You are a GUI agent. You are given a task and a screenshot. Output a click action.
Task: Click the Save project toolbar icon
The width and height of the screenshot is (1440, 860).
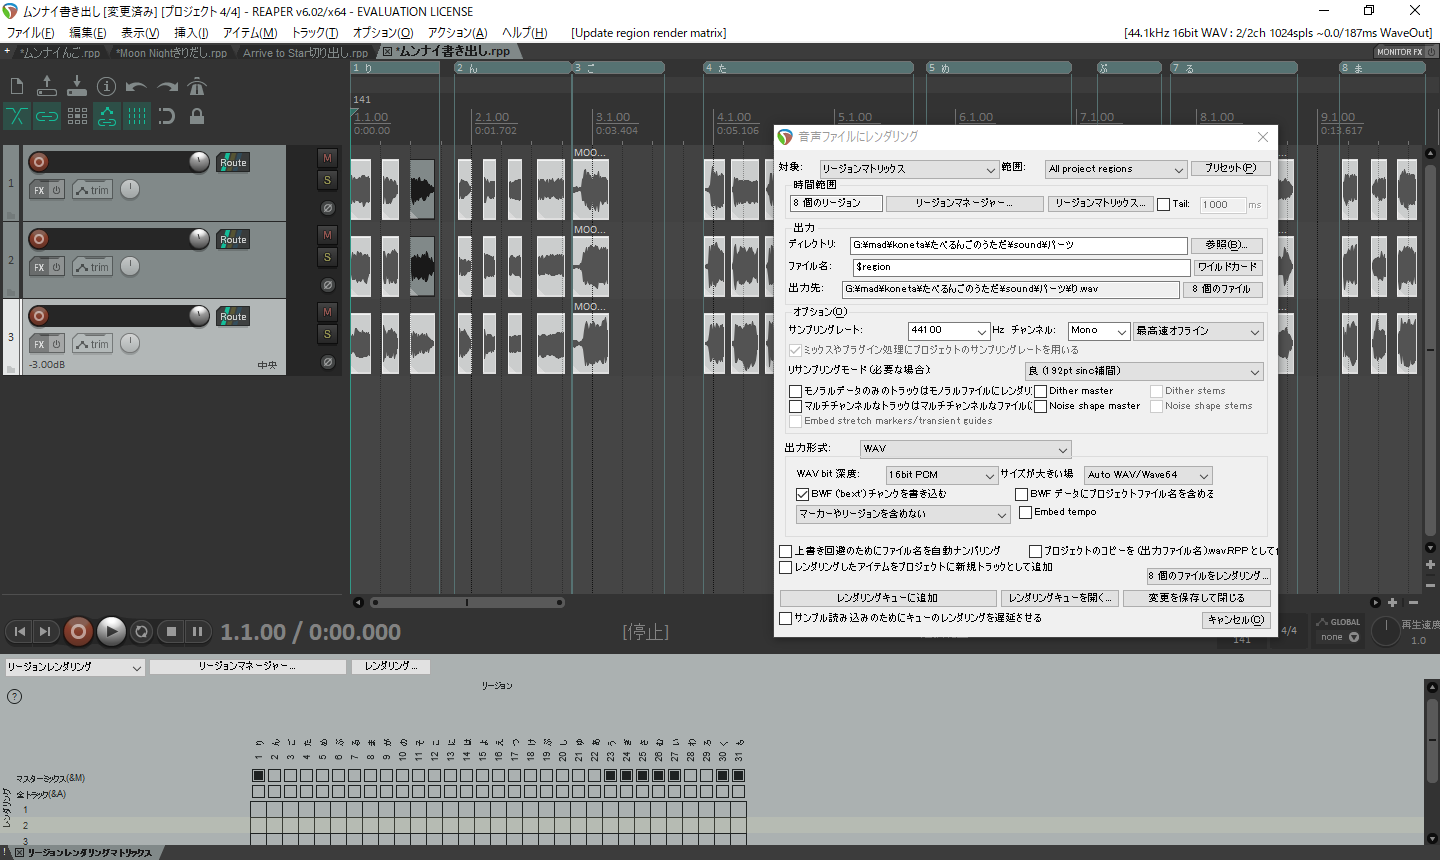click(x=77, y=87)
